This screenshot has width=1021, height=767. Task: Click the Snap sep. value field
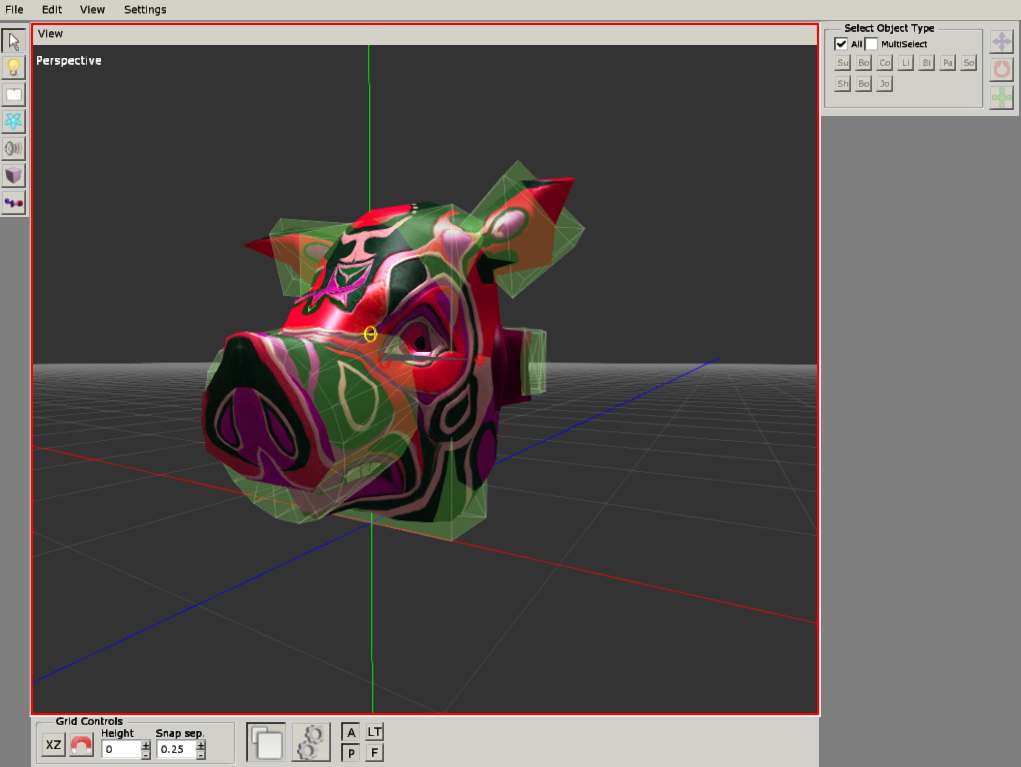click(175, 749)
